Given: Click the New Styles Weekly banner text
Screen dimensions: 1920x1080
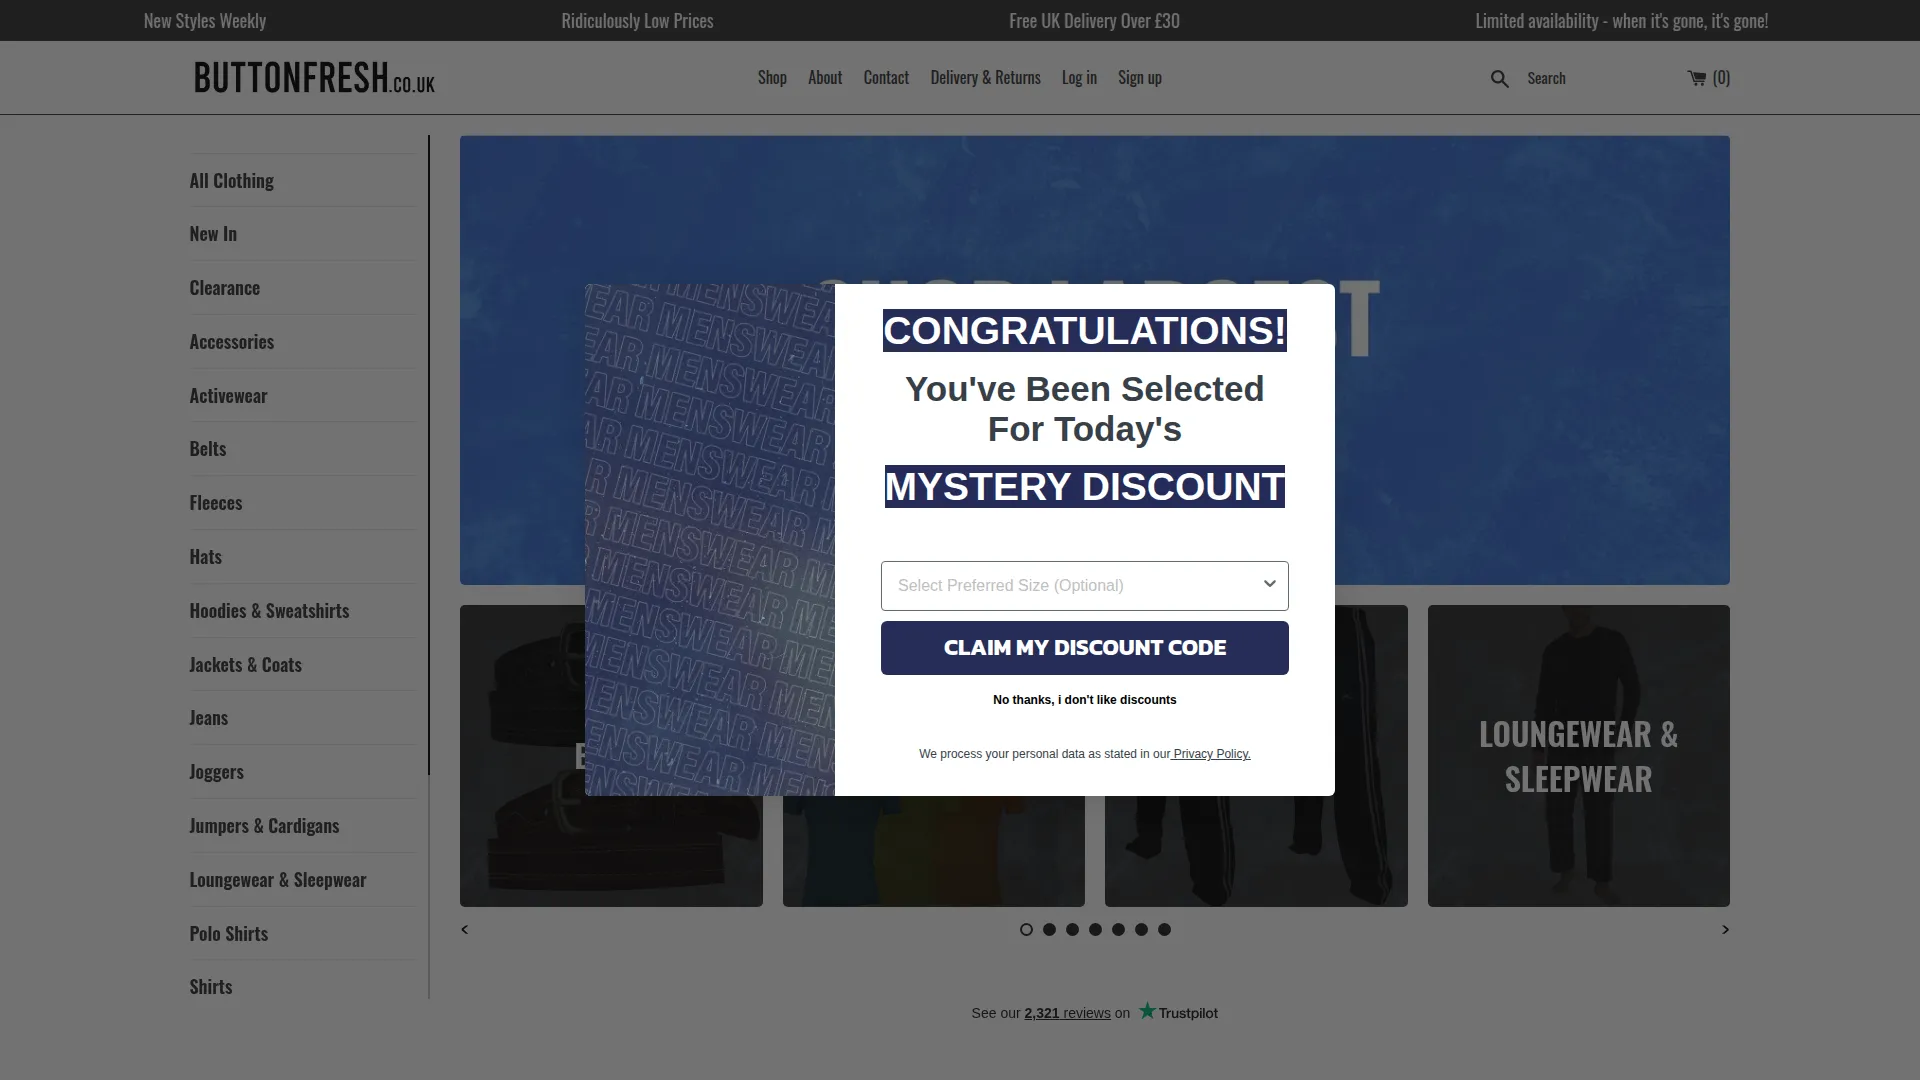Looking at the screenshot, I should [205, 21].
